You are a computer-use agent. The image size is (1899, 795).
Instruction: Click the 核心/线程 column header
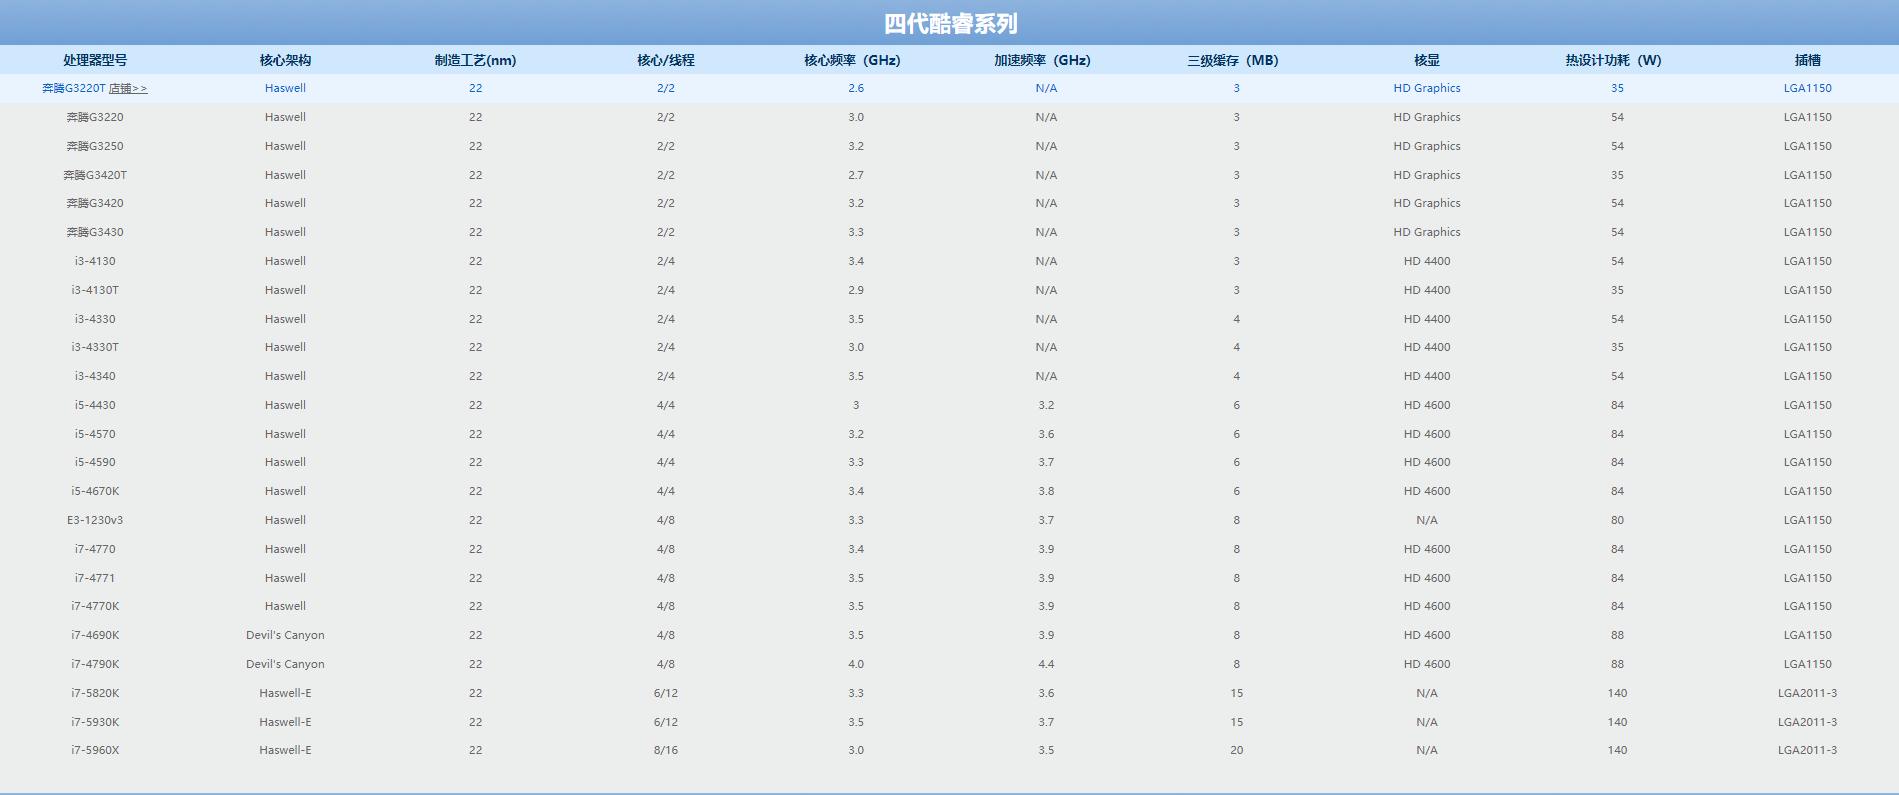pyautogui.click(x=666, y=60)
